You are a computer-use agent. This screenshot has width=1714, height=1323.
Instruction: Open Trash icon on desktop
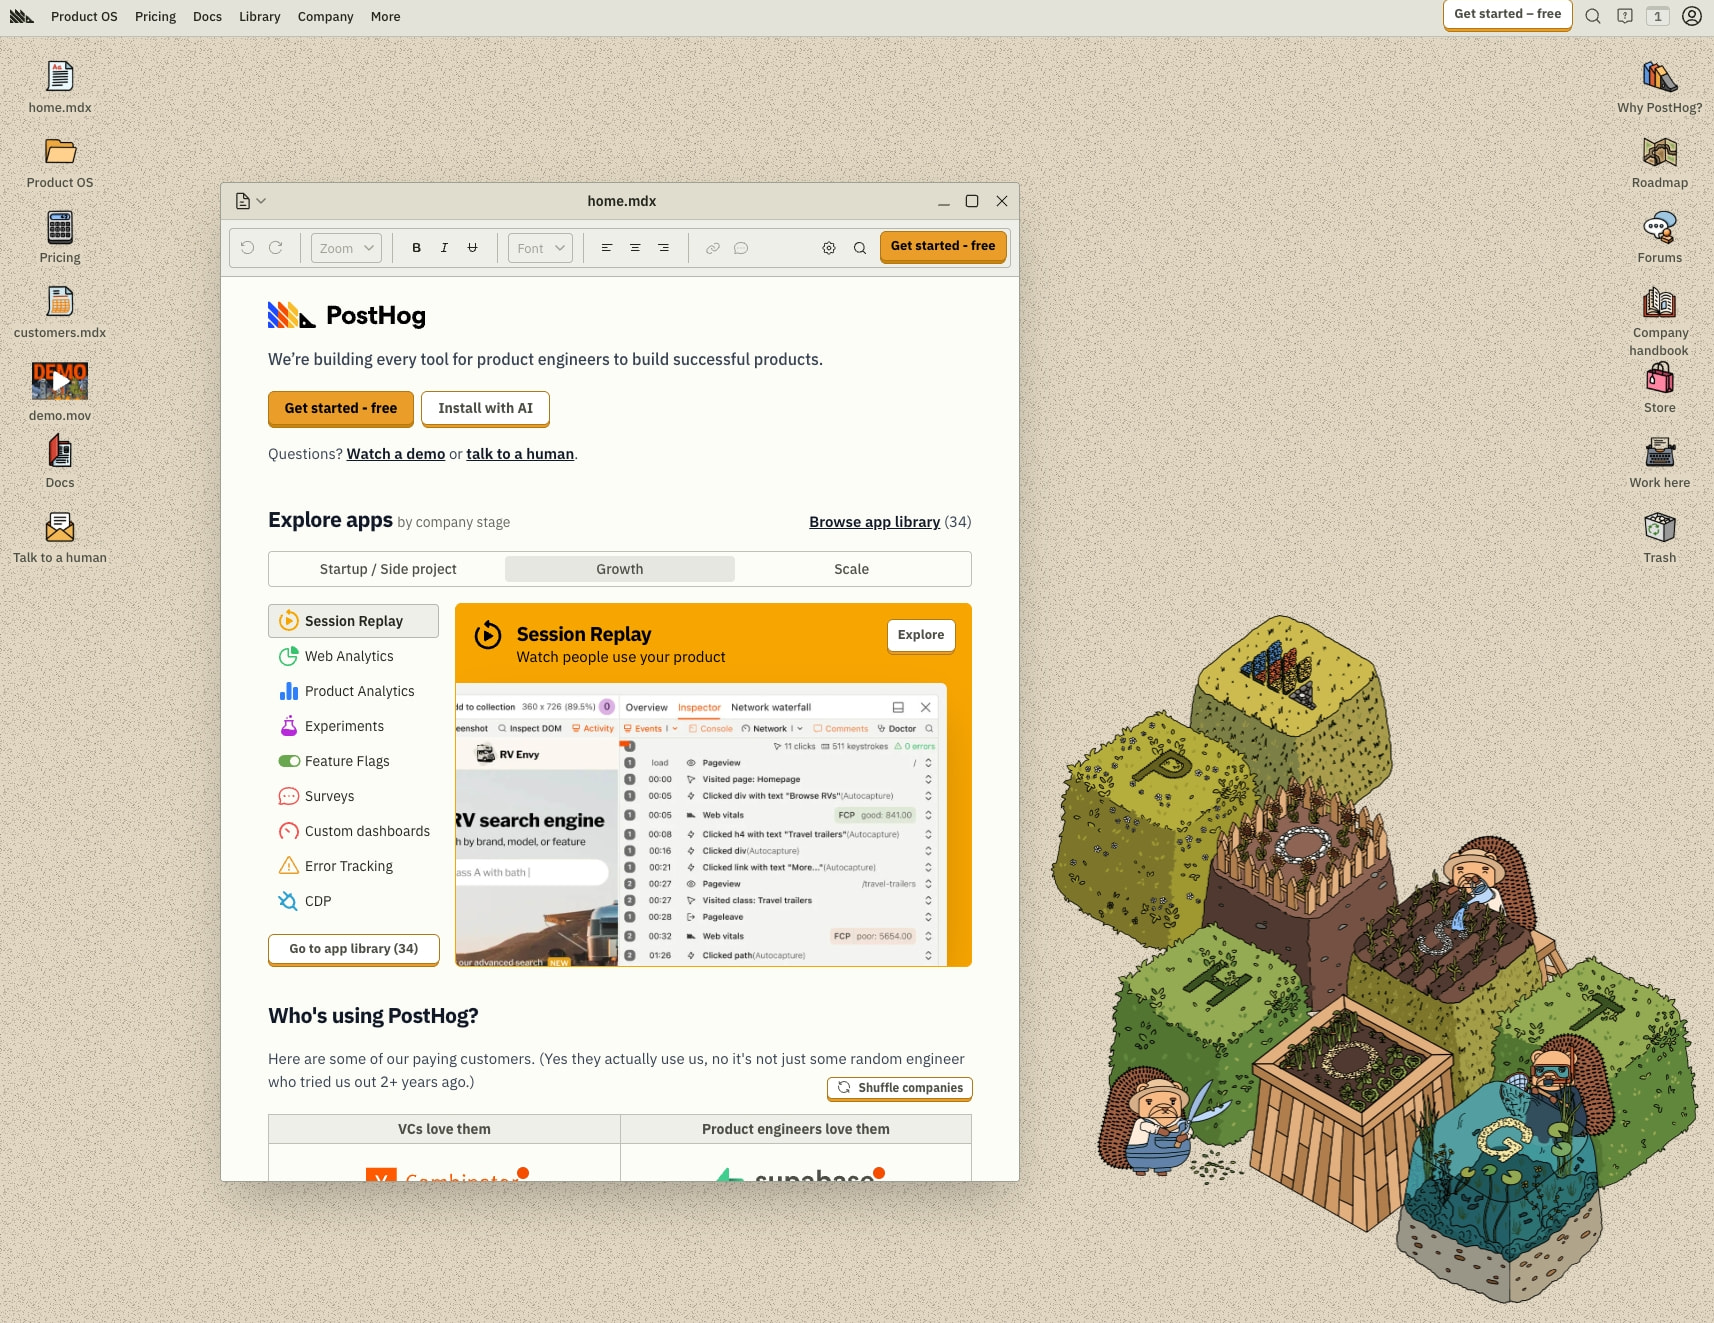1660,527
